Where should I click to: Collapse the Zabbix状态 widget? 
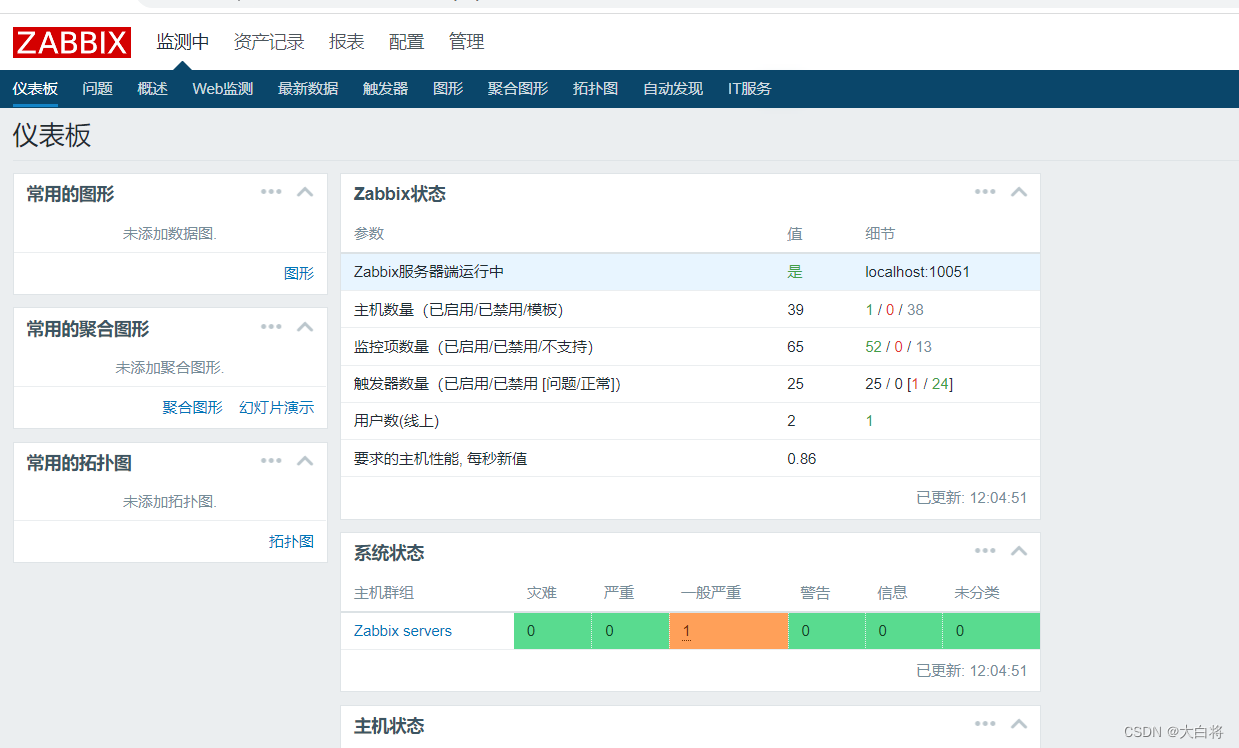pos(1019,192)
